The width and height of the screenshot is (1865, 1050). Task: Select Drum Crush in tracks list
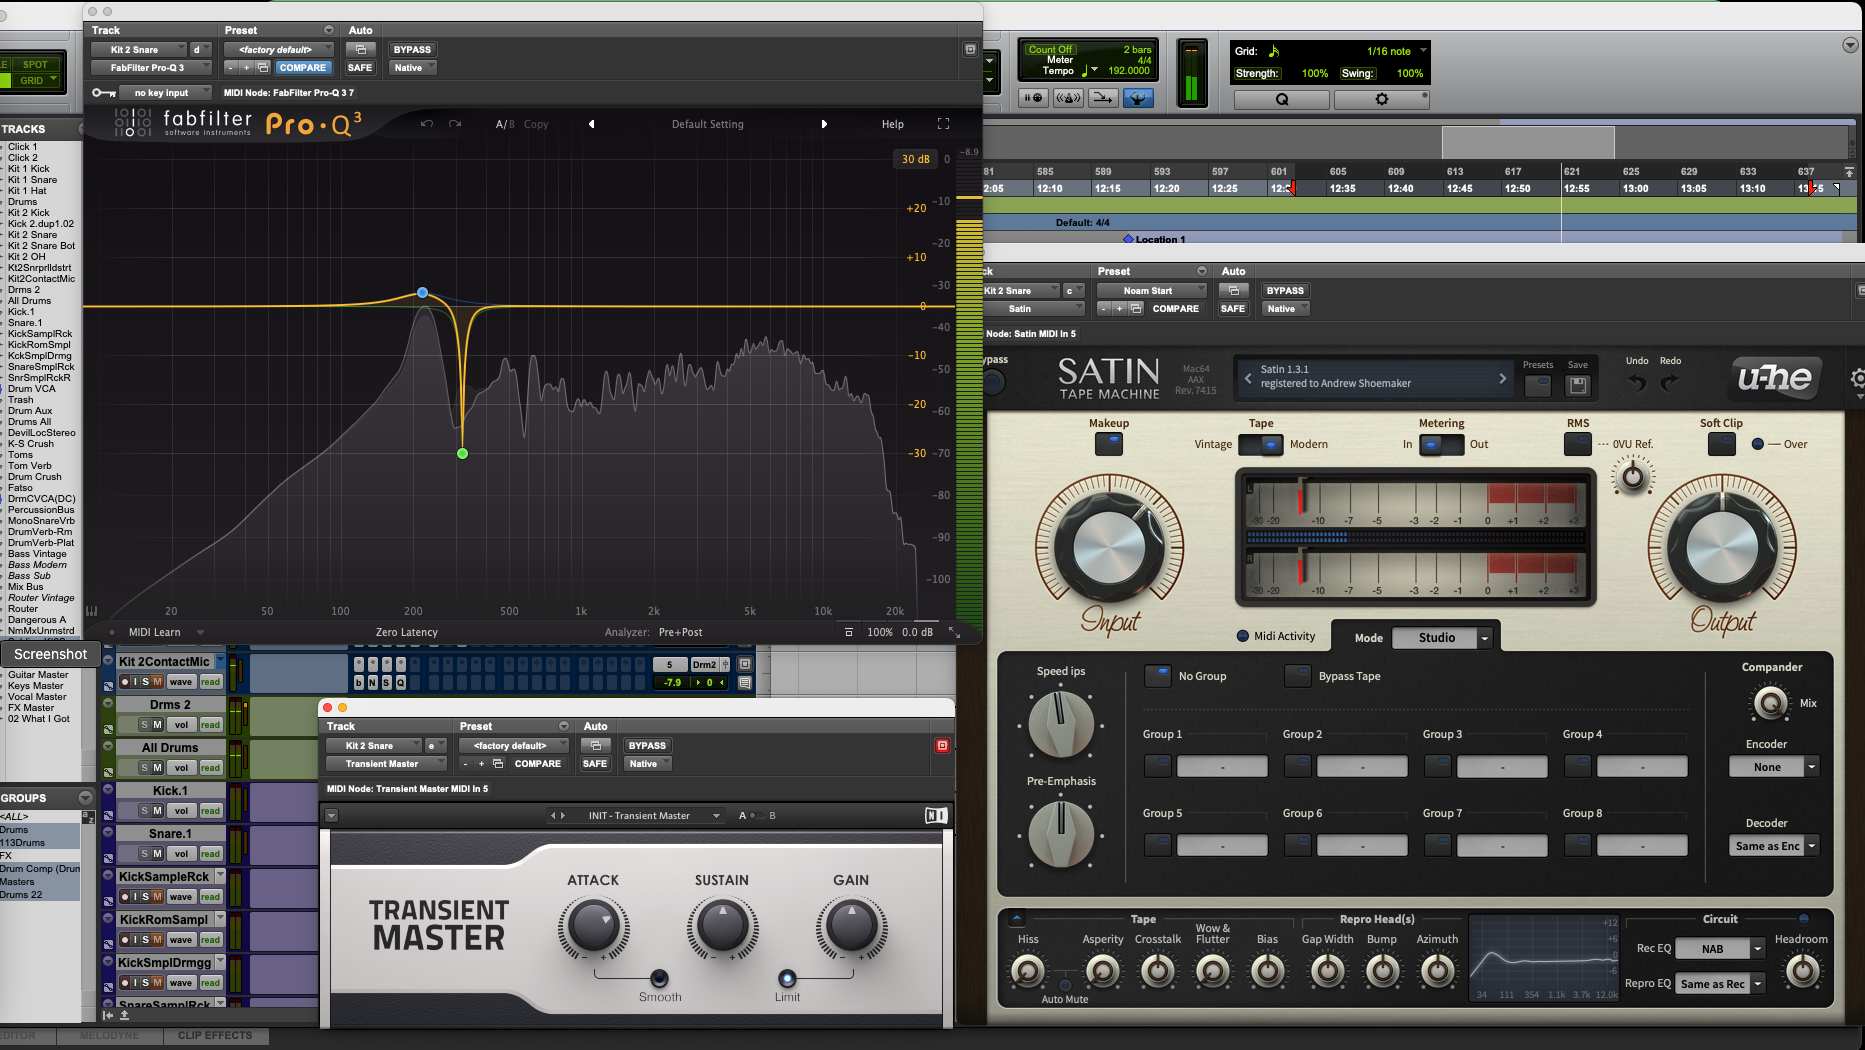(35, 477)
